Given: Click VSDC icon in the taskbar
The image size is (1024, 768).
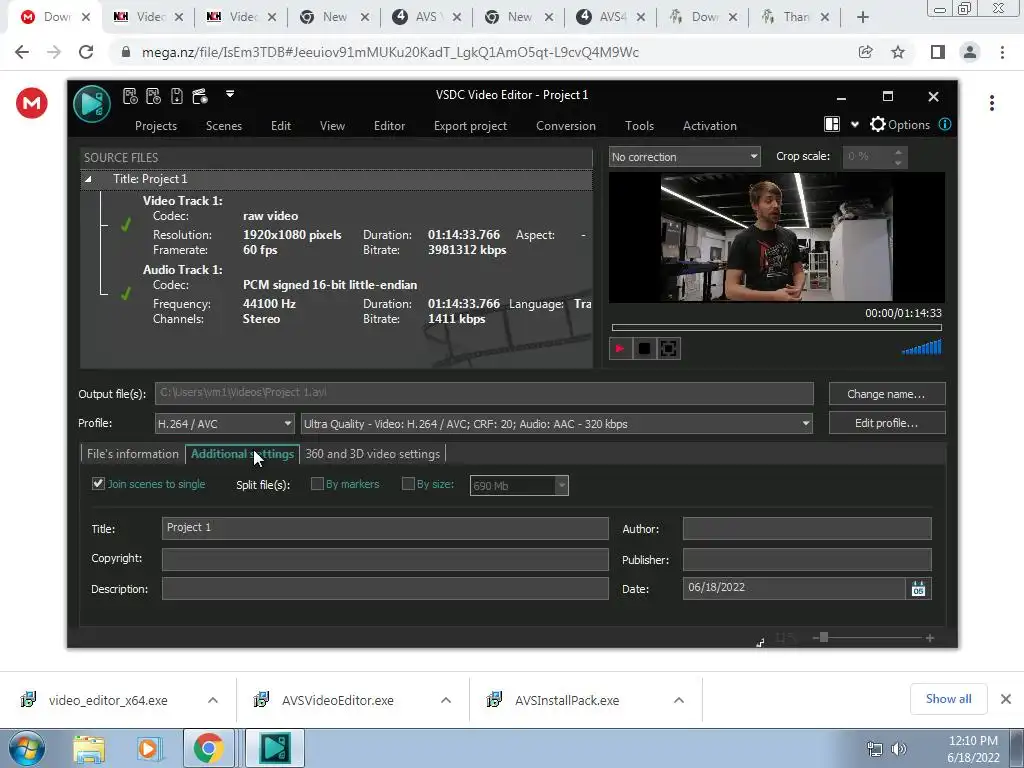Looking at the screenshot, I should coord(274,748).
